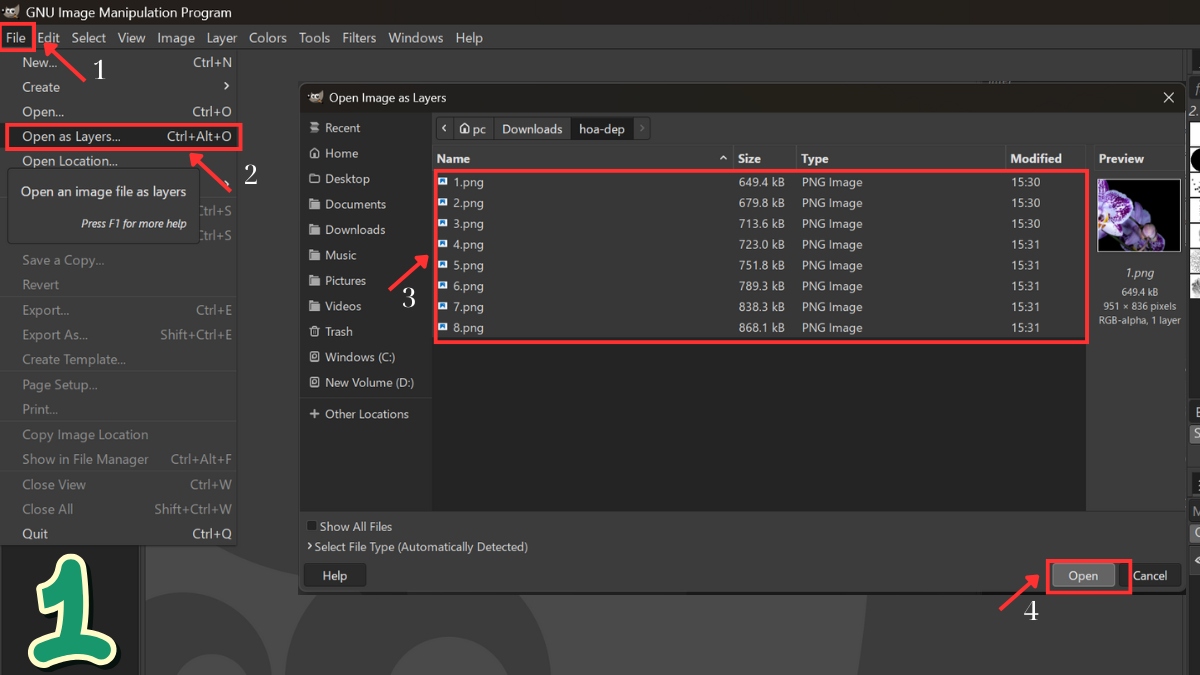Open the Help menu in menu bar
The height and width of the screenshot is (675, 1200).
(x=469, y=38)
